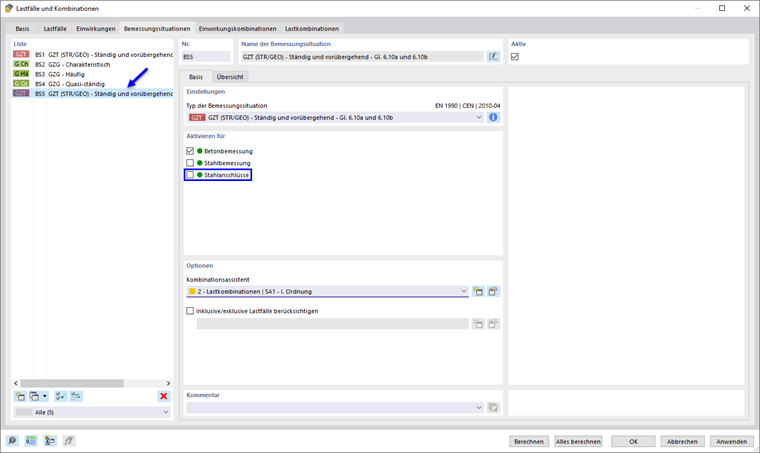Open the Typ der Bemessungssituation dropdown
Viewport: 760px width, 453px height.
[x=479, y=117]
